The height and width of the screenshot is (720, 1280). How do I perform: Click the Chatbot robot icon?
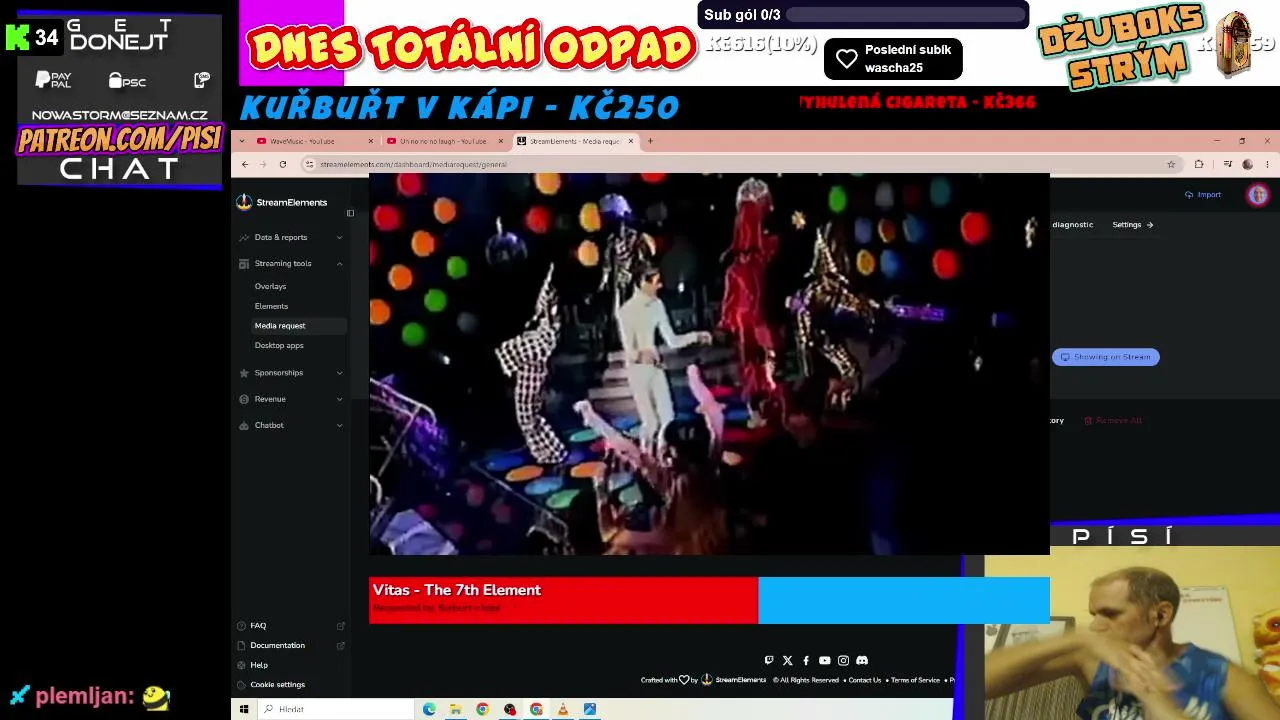tap(244, 425)
